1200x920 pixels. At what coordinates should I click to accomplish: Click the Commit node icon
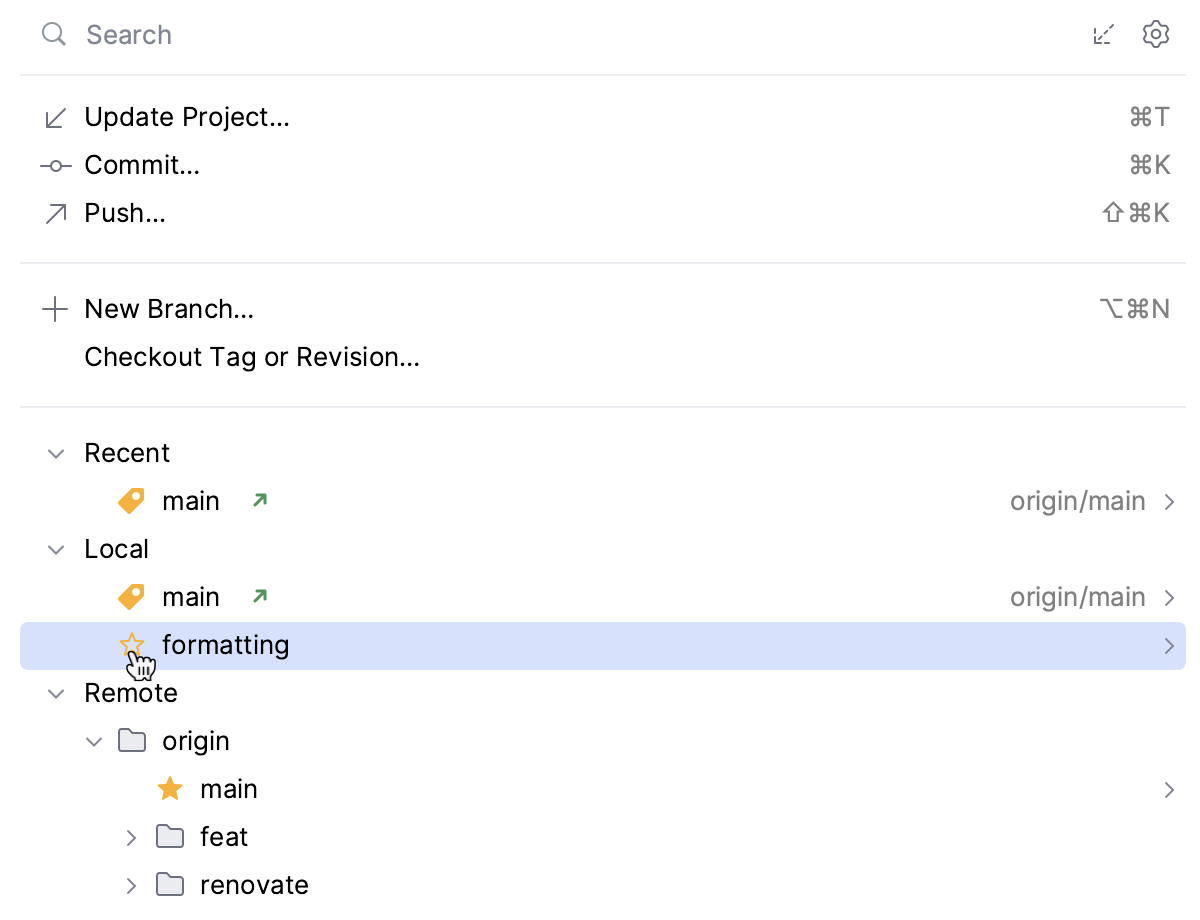[56, 166]
